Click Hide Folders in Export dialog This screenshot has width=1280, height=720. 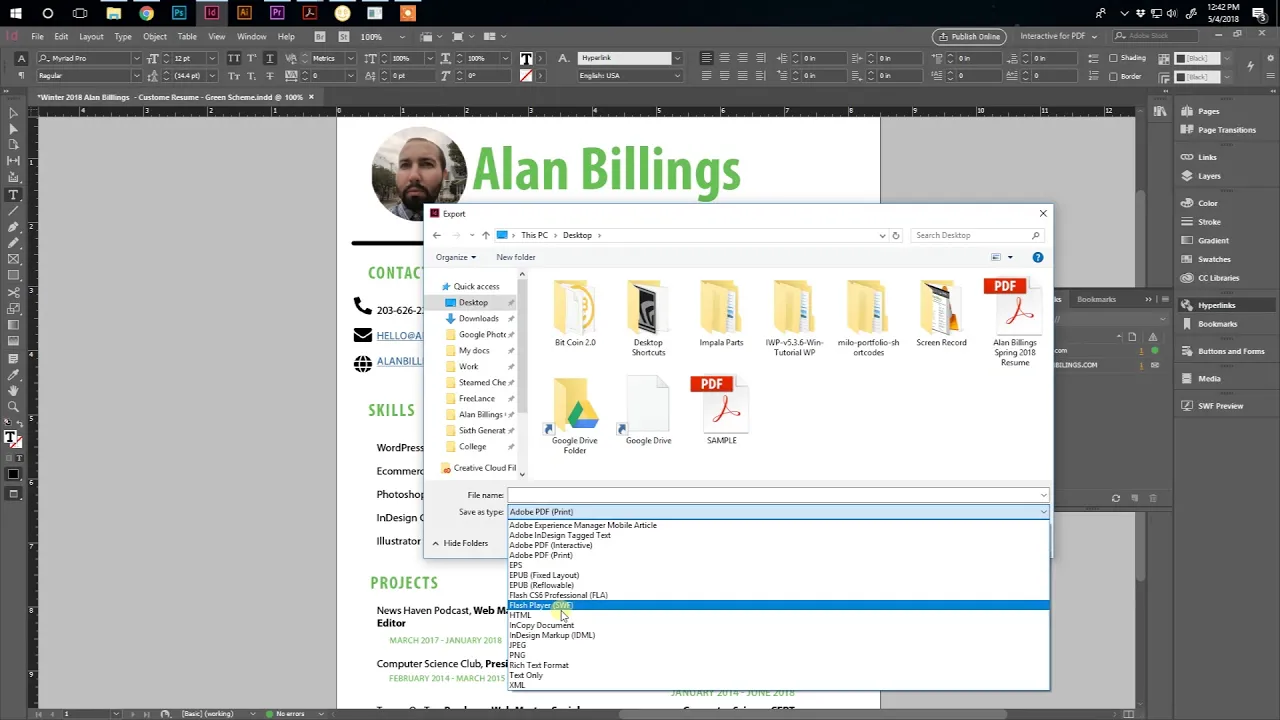[x=460, y=543]
